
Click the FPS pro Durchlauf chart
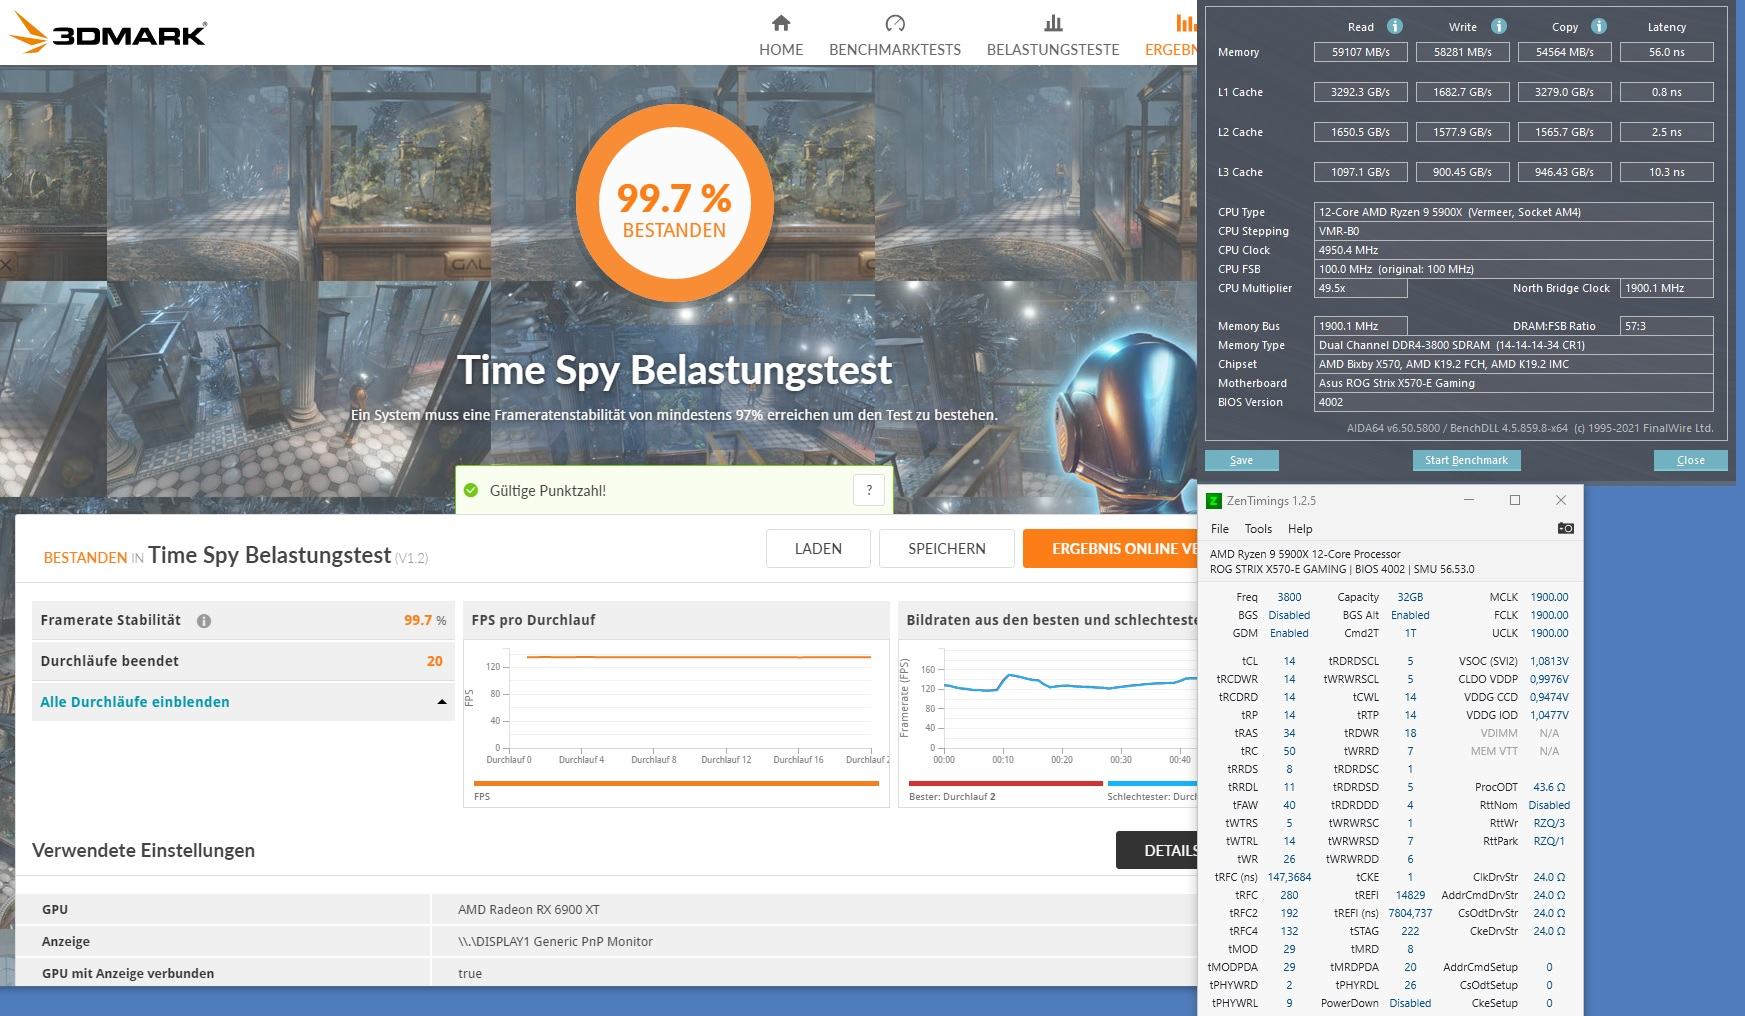(676, 706)
